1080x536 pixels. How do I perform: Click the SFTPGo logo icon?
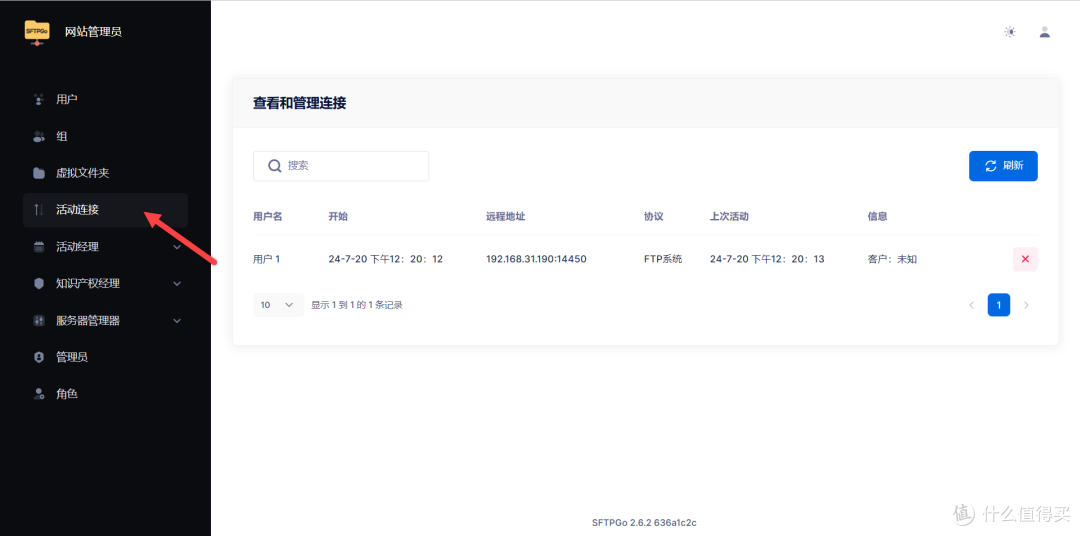[x=37, y=32]
